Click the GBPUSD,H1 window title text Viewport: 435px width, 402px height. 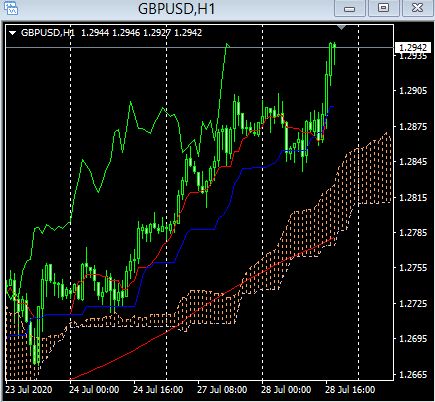coord(176,9)
